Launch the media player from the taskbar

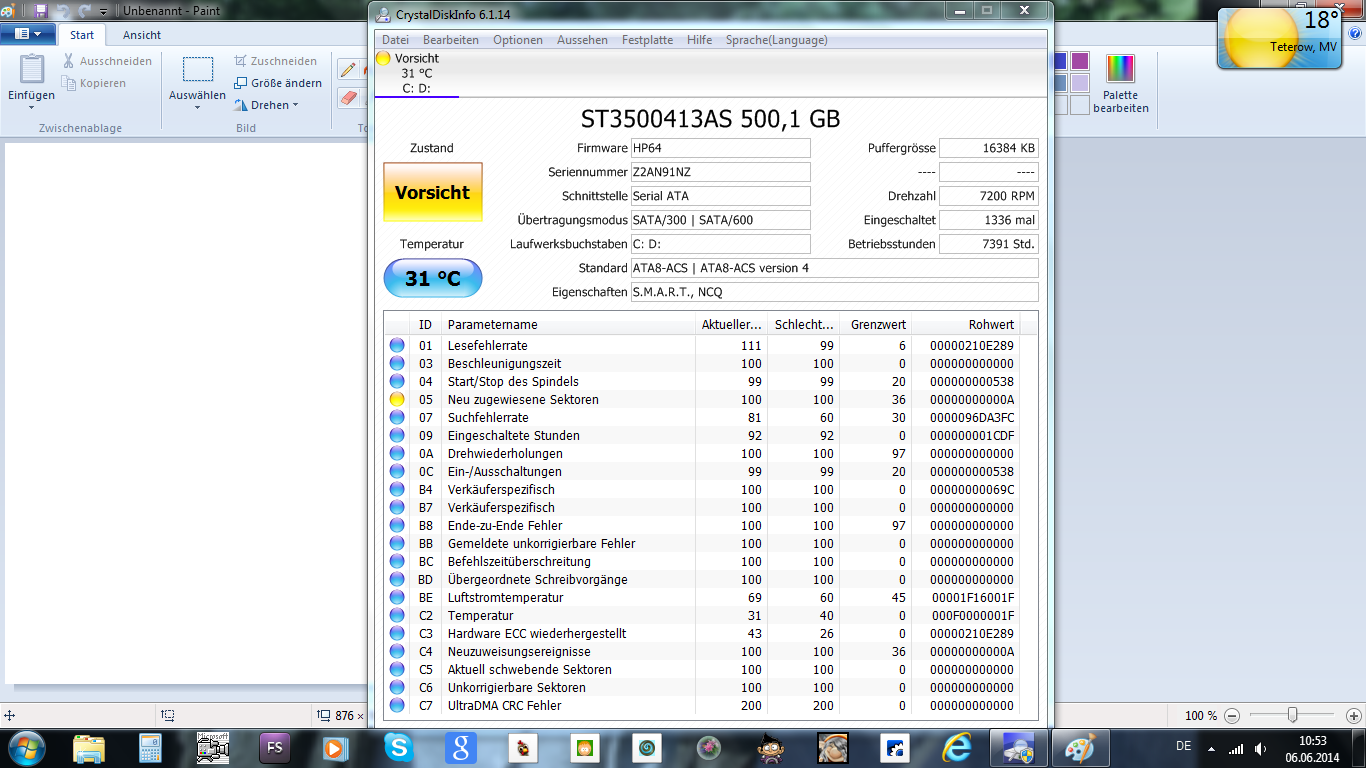tap(335, 748)
